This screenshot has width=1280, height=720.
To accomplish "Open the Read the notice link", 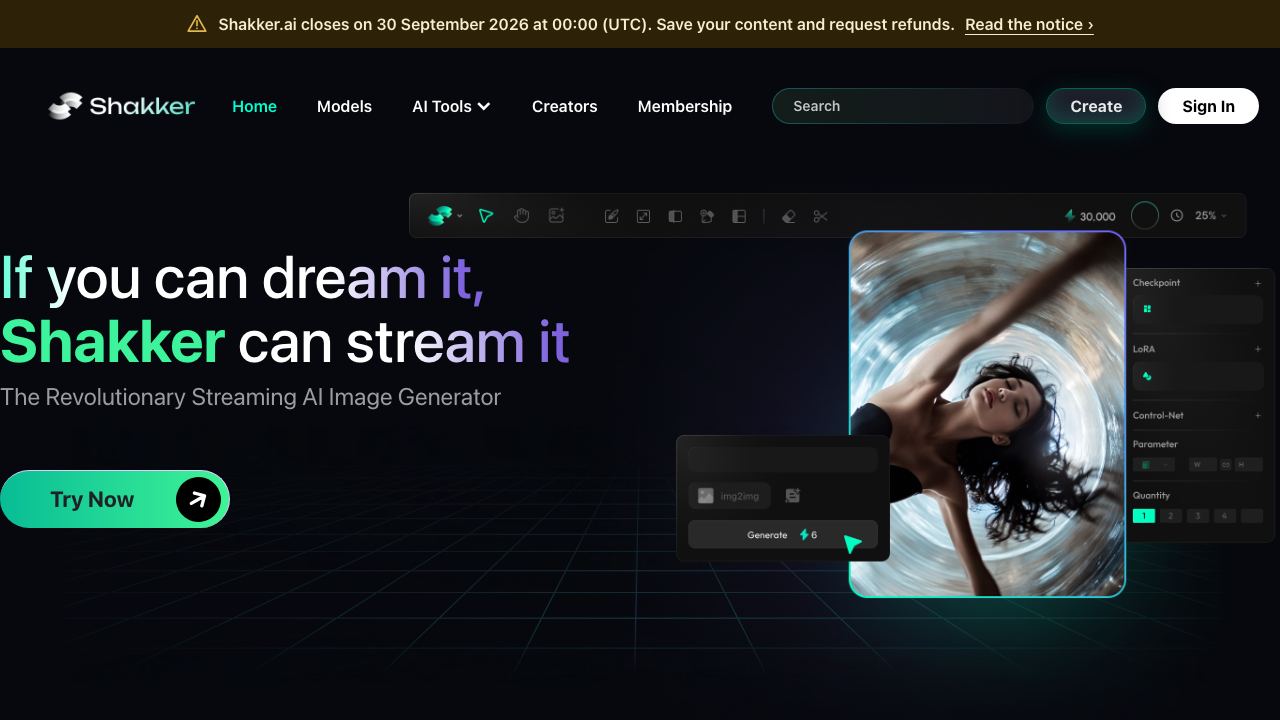I will pyautogui.click(x=1029, y=24).
